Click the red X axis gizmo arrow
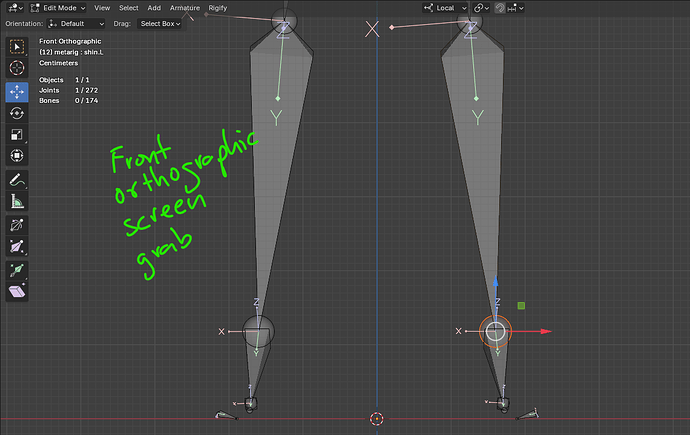Screen dimensions: 690x435 [546, 331]
